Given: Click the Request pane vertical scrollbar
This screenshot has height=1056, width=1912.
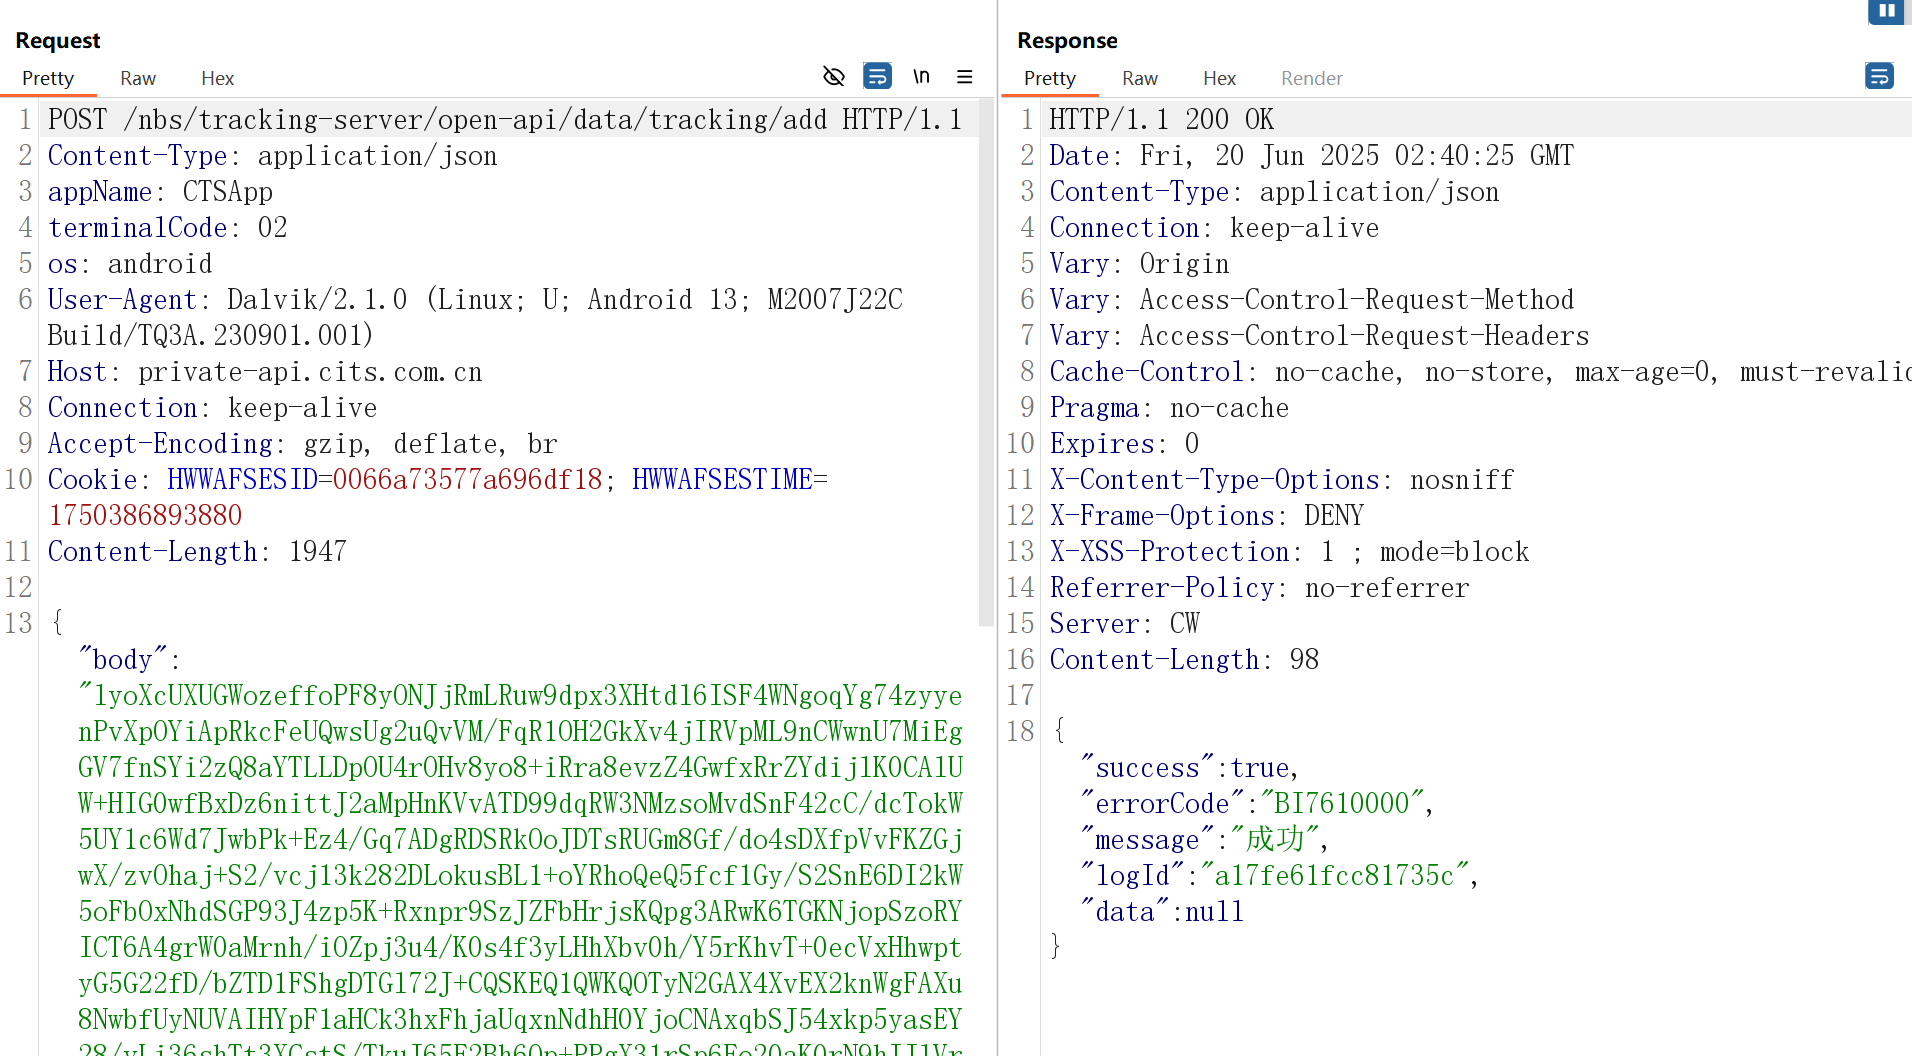Looking at the screenshot, I should click(x=986, y=360).
